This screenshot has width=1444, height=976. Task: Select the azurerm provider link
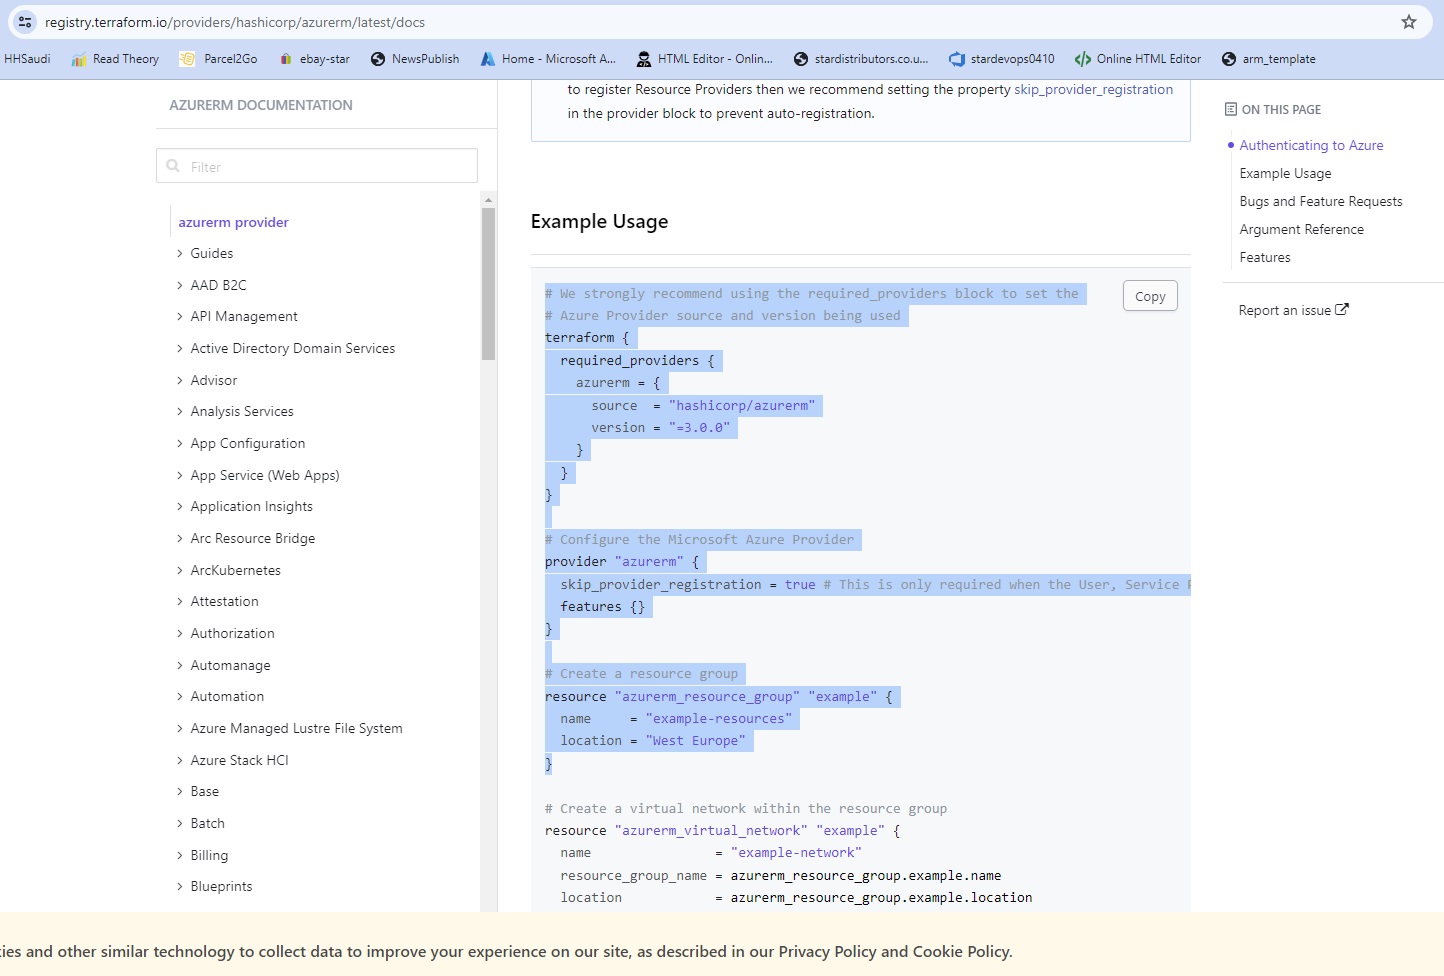point(233,222)
